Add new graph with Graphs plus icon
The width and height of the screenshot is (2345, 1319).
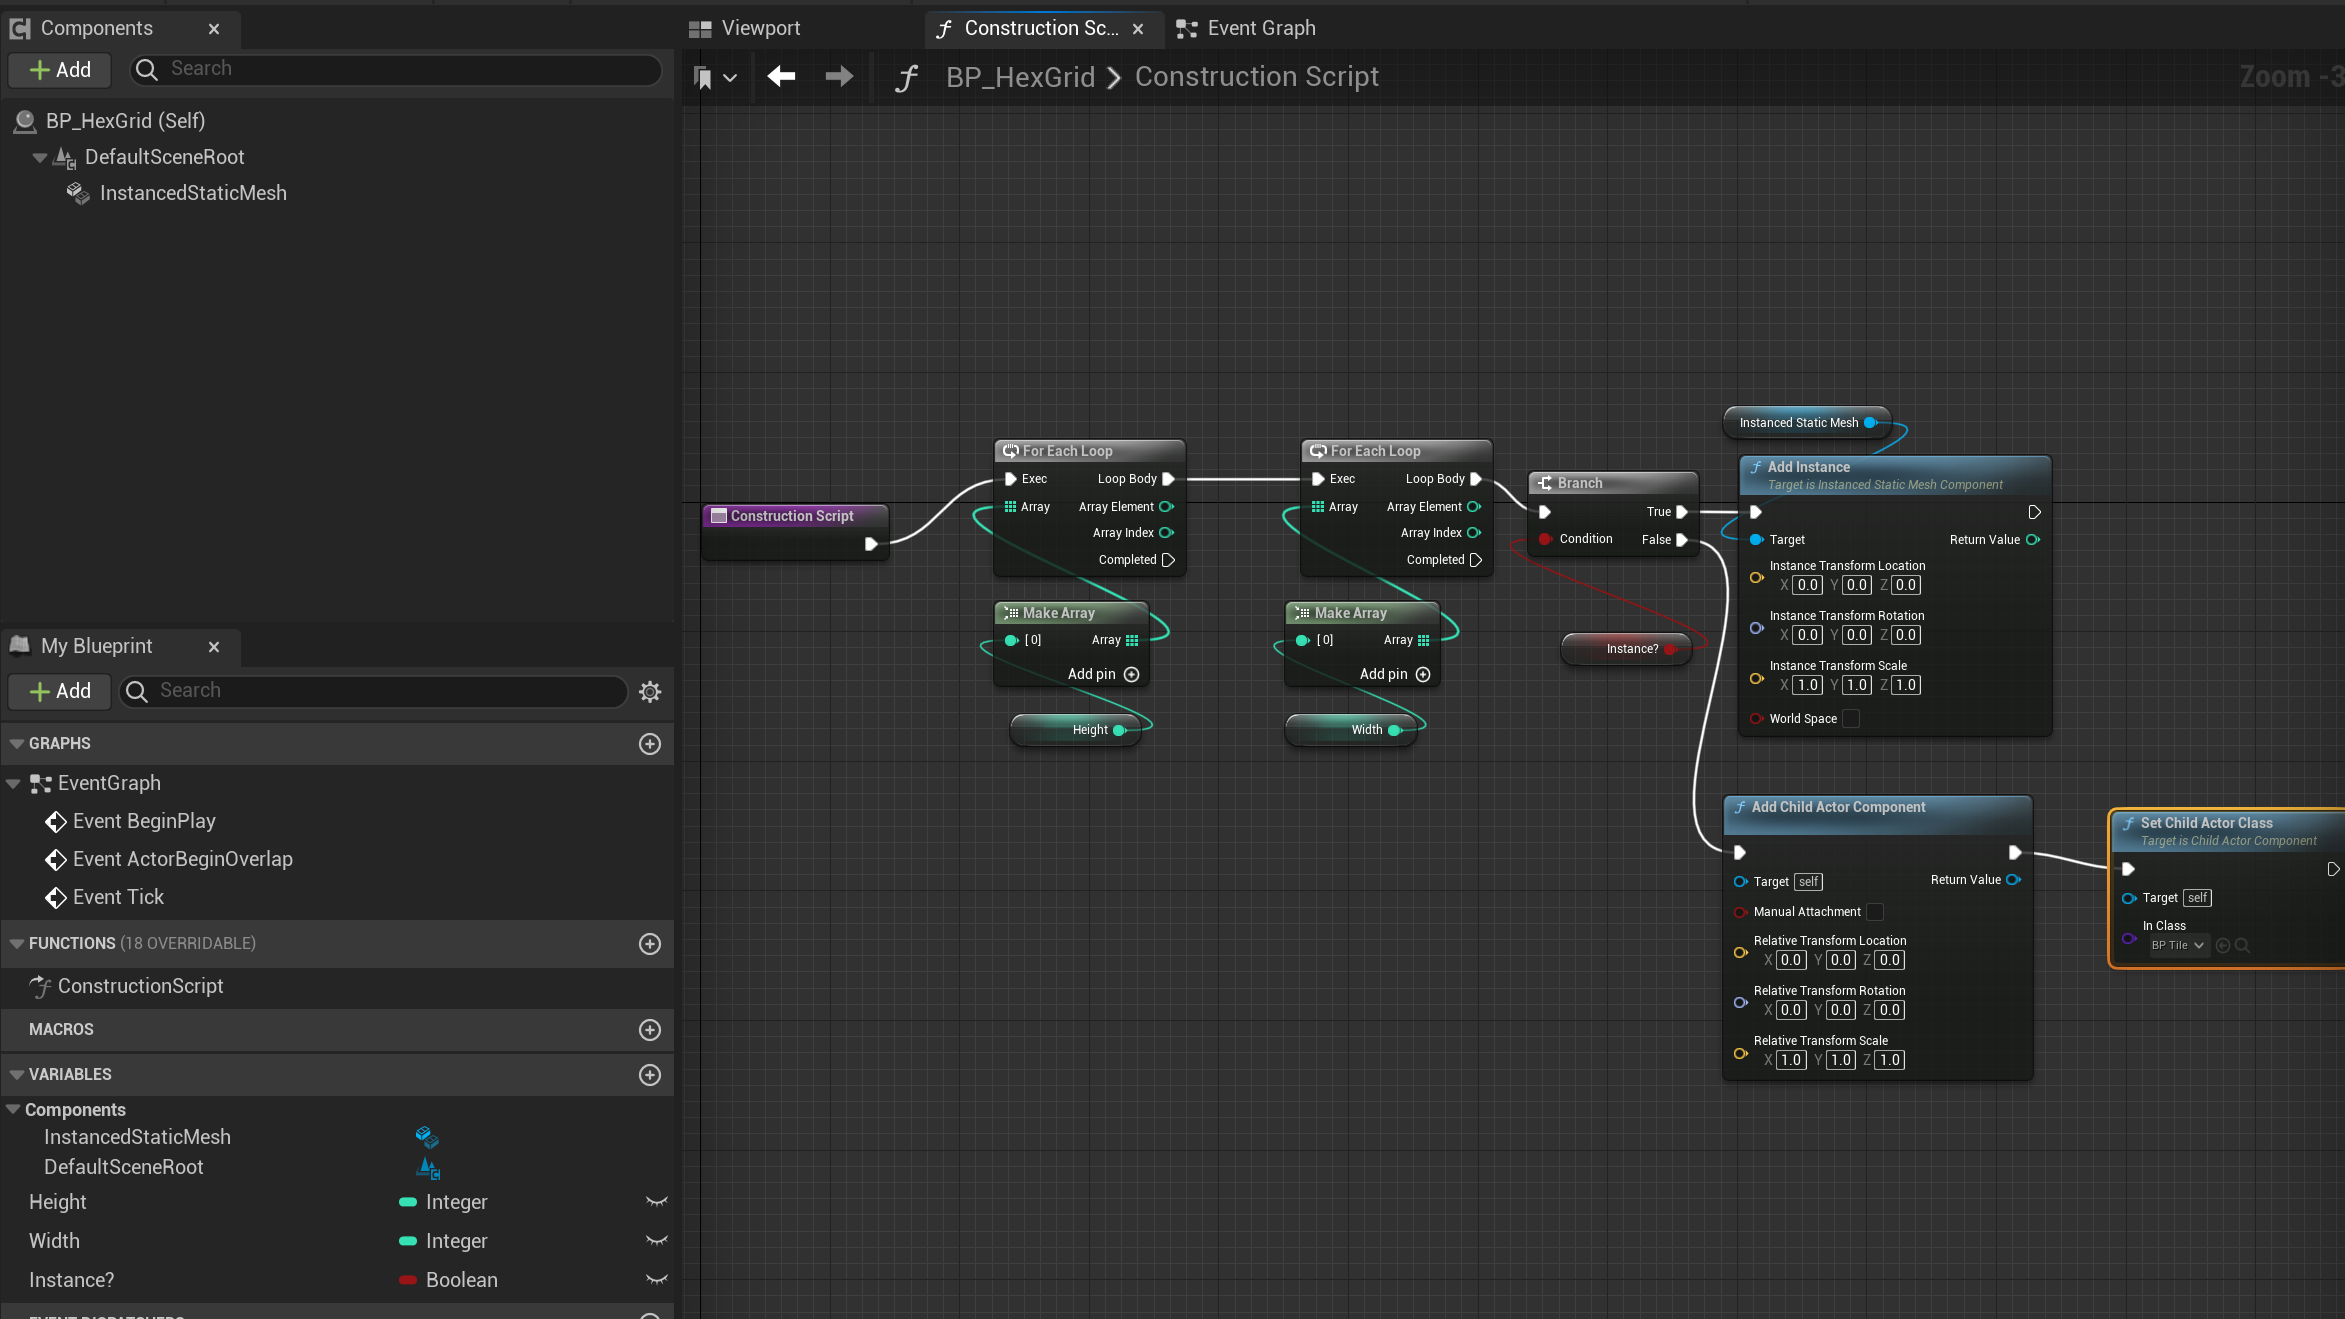(650, 744)
